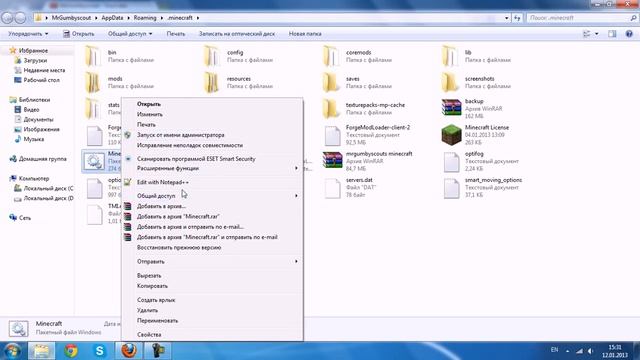Select the texturepacks-mp-cache folder icon
640x360 pixels.
331,109
